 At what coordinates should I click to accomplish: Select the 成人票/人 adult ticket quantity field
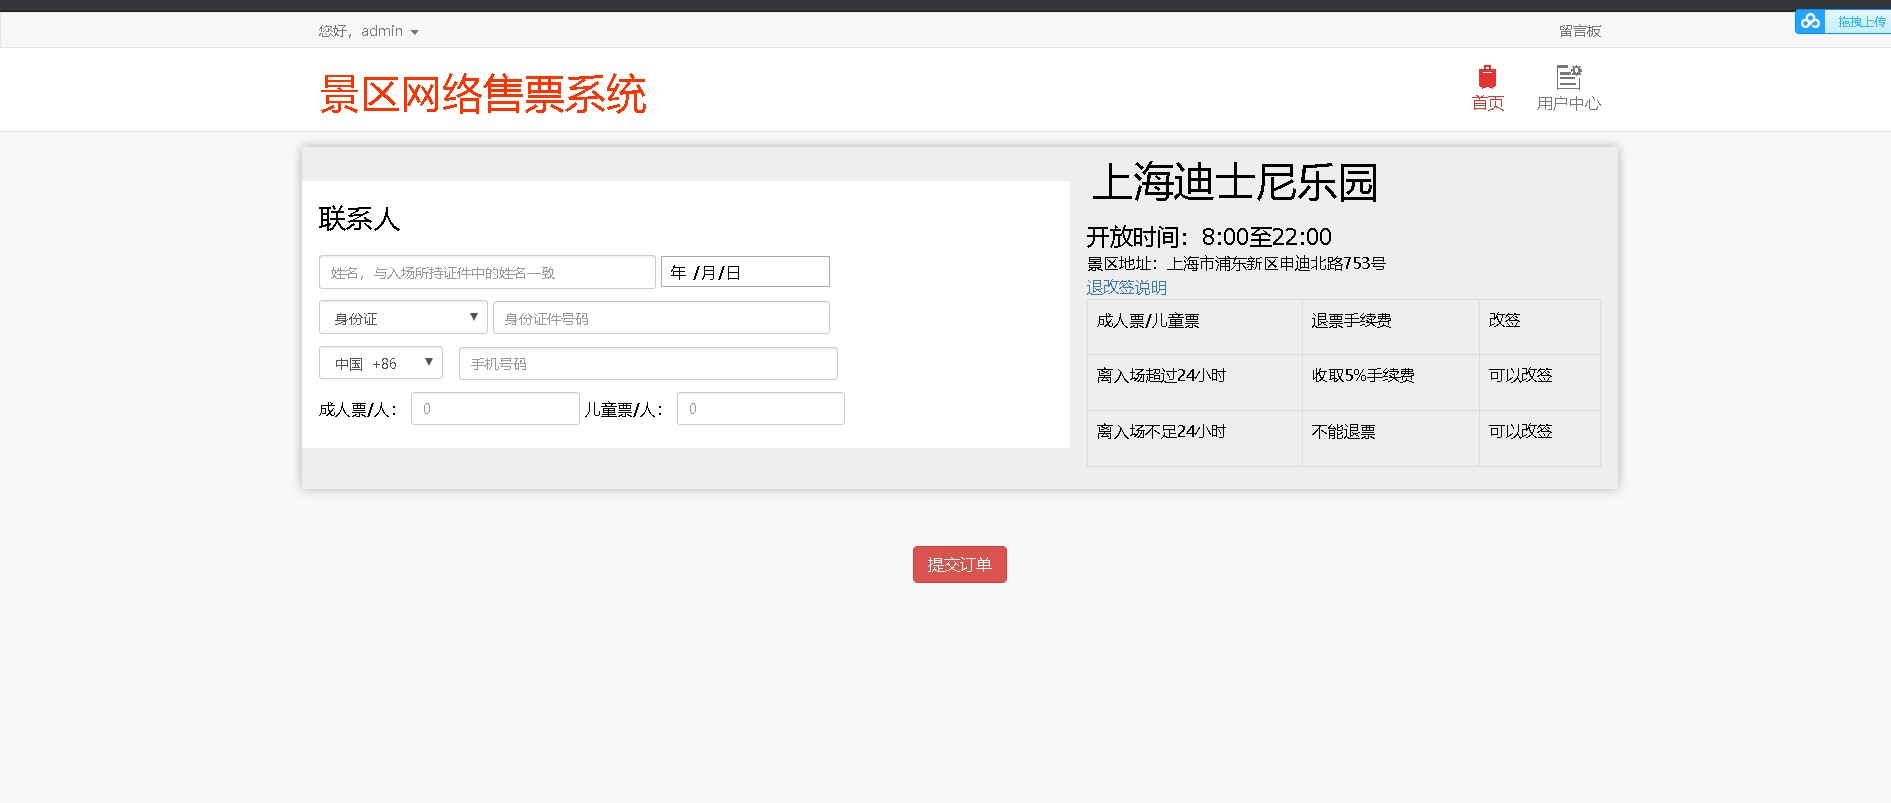[495, 409]
